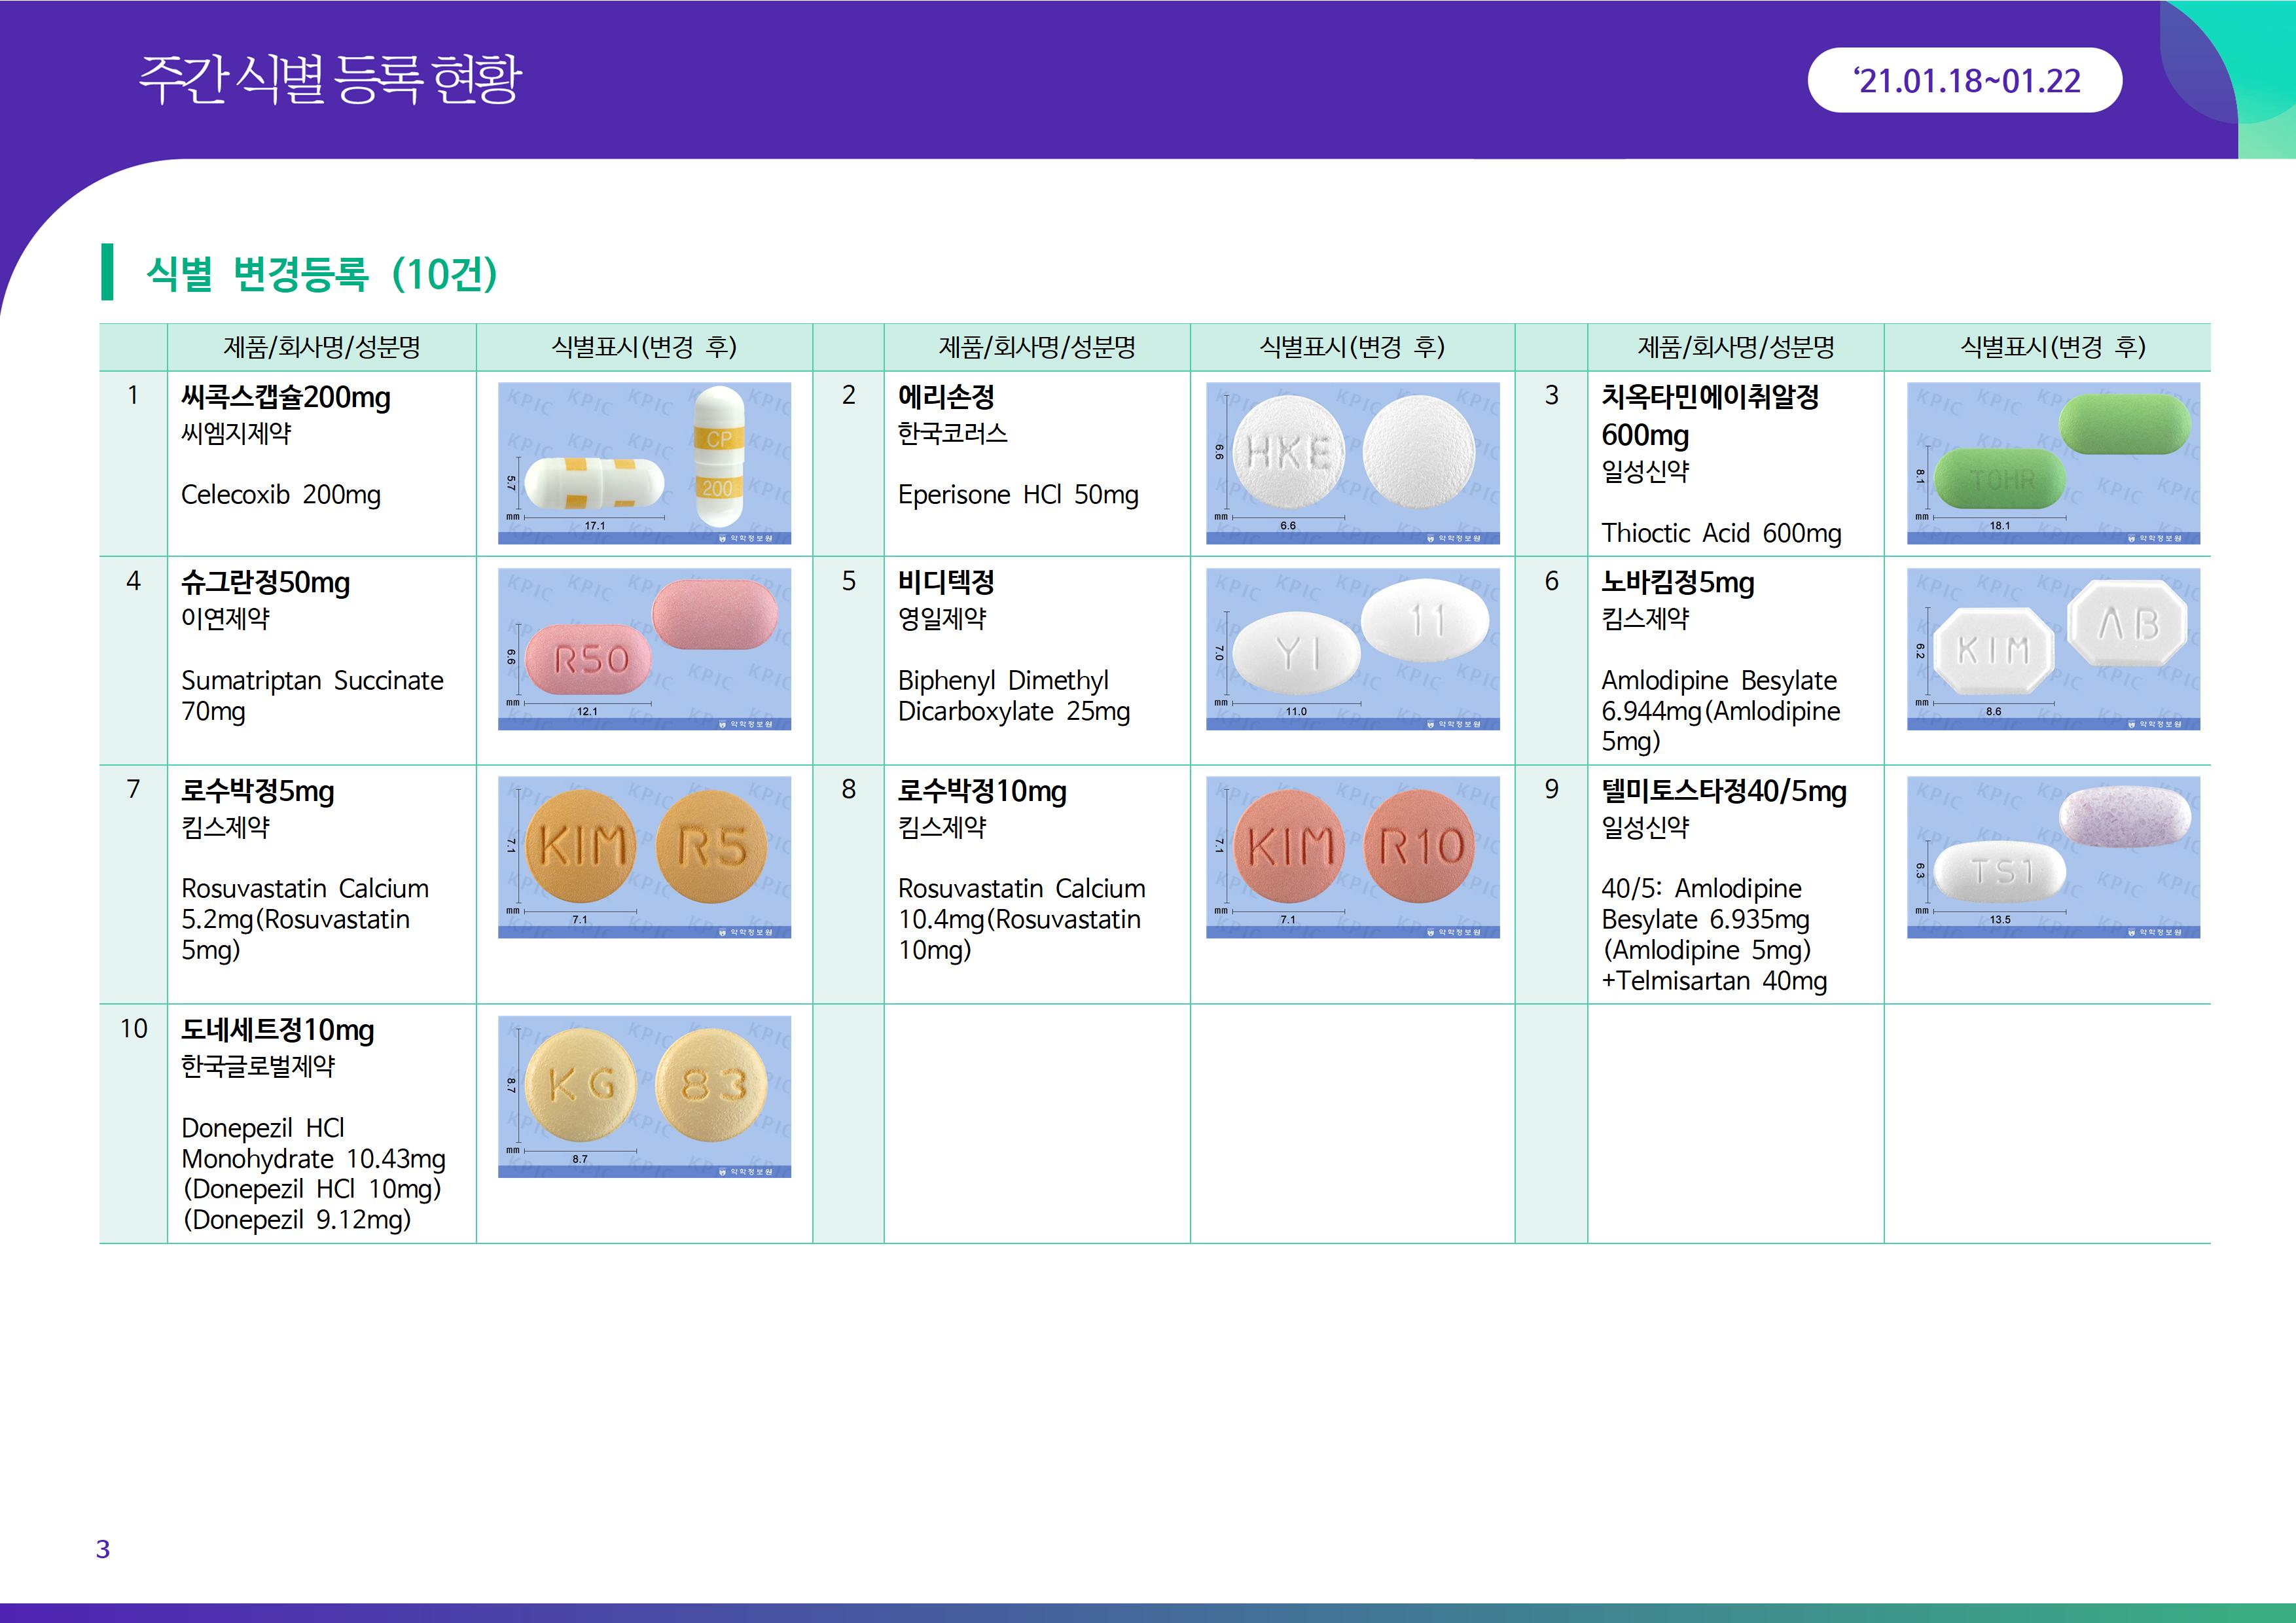Screen dimensions: 2296x1623
Task: Click page number 3 in footer
Action: (102, 1549)
